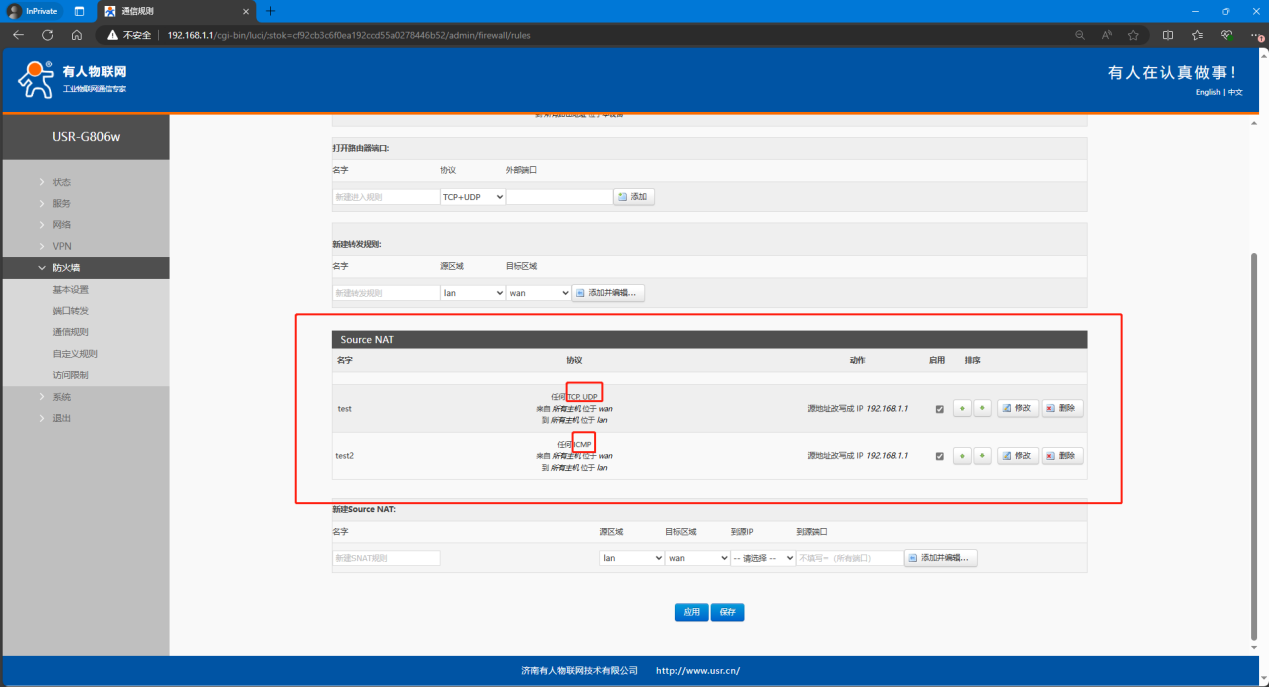1269x687 pixels.
Task: Uncheck the enable box for test2
Action: click(x=939, y=457)
